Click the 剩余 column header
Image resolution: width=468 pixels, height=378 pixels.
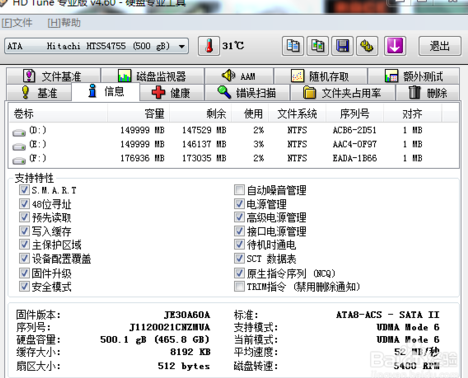[200, 114]
